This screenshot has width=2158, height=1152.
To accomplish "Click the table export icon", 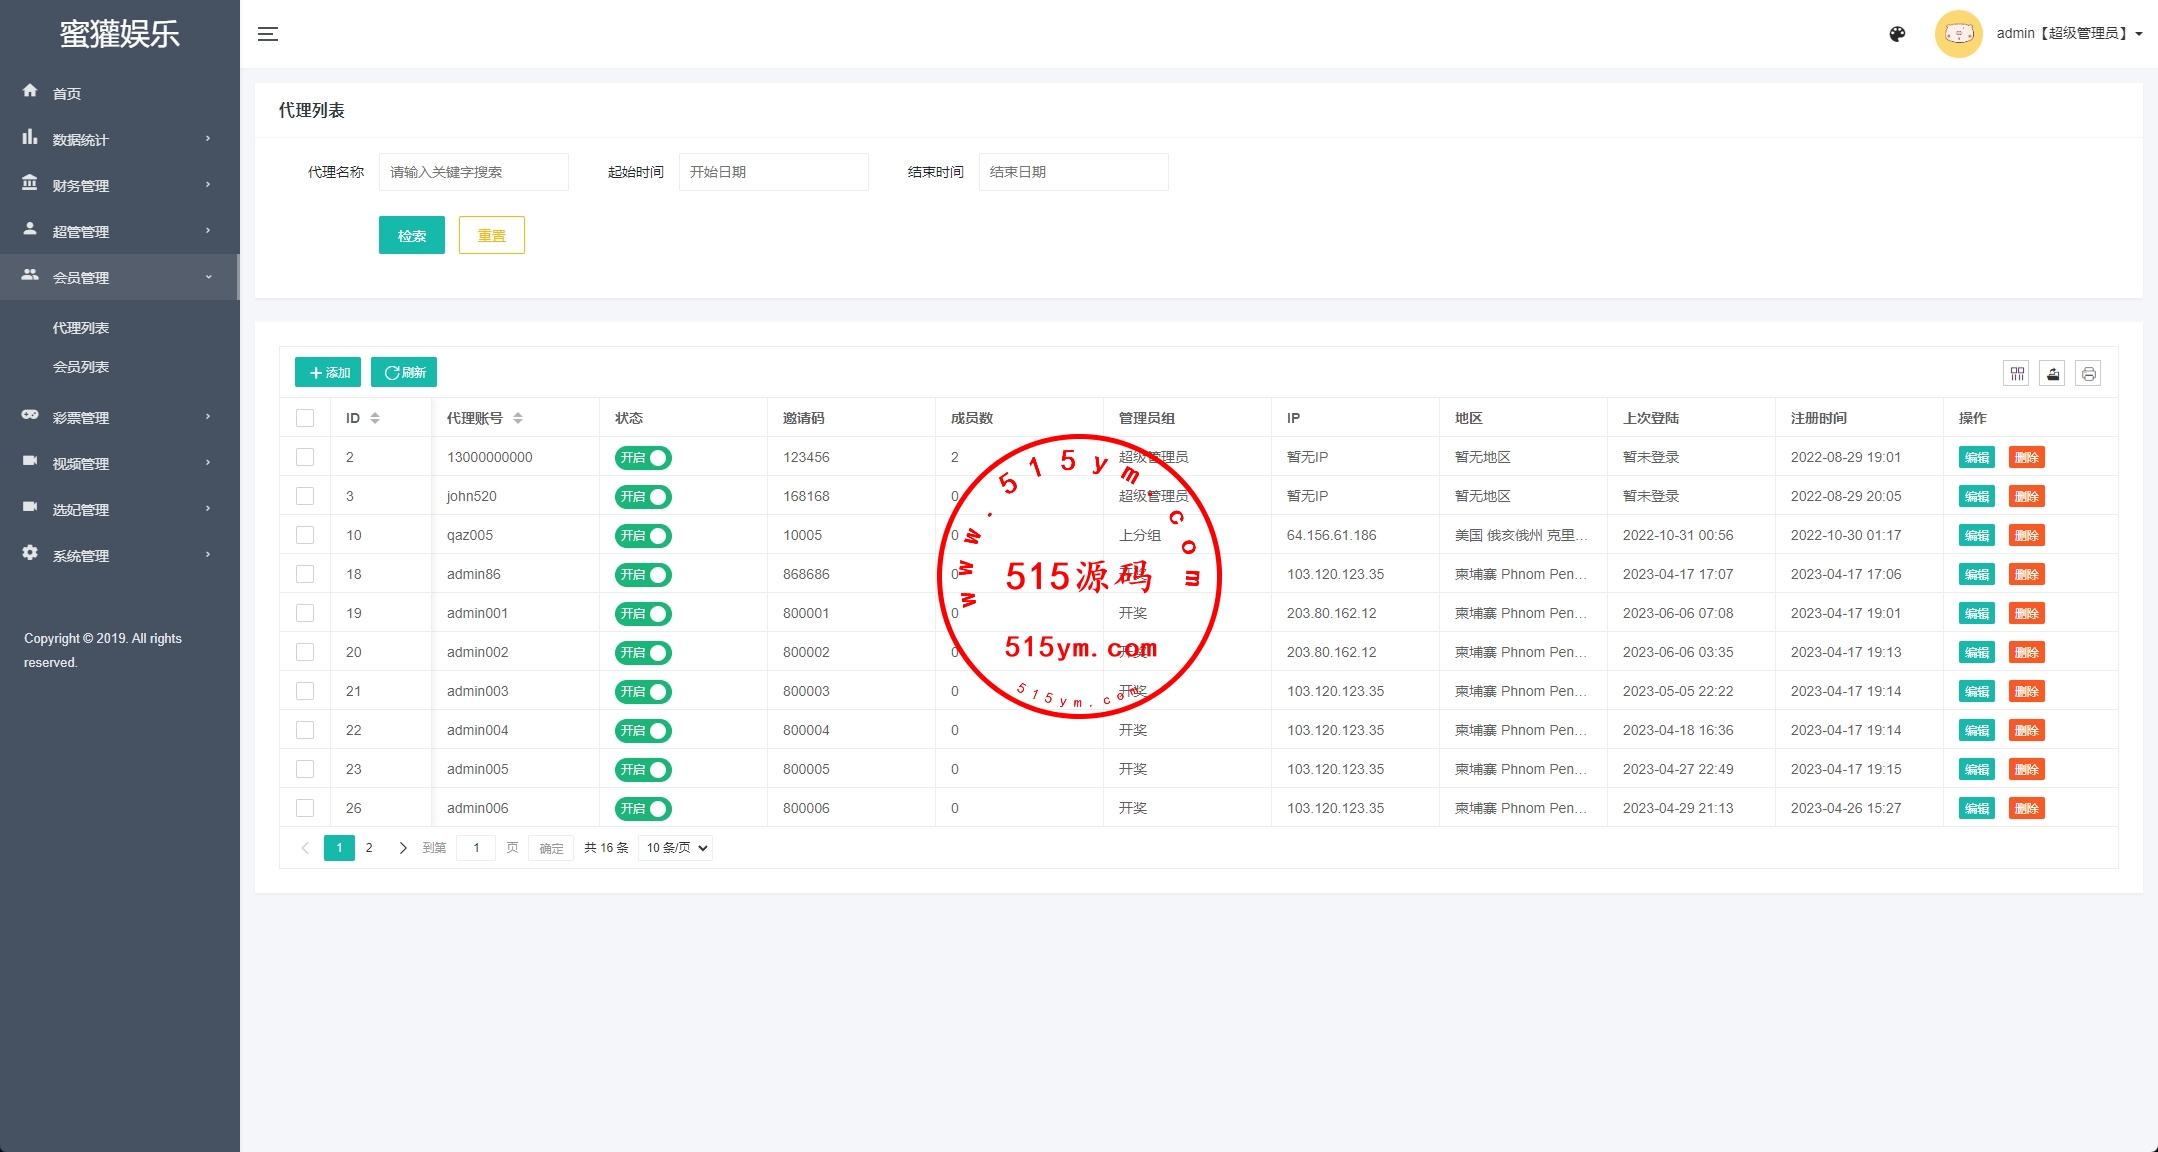I will click(2052, 373).
